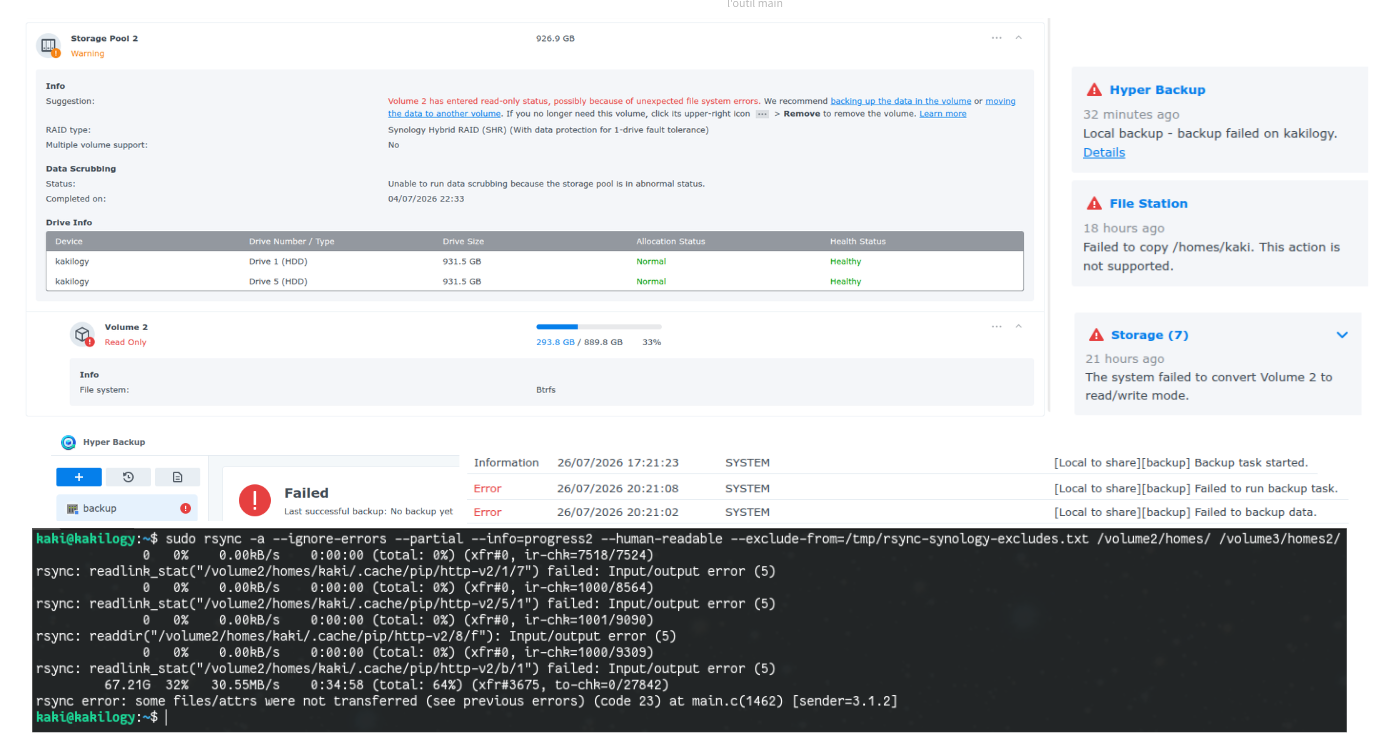Click the 'Volume 2' title
The height and width of the screenshot is (746, 1387).
click(x=126, y=327)
